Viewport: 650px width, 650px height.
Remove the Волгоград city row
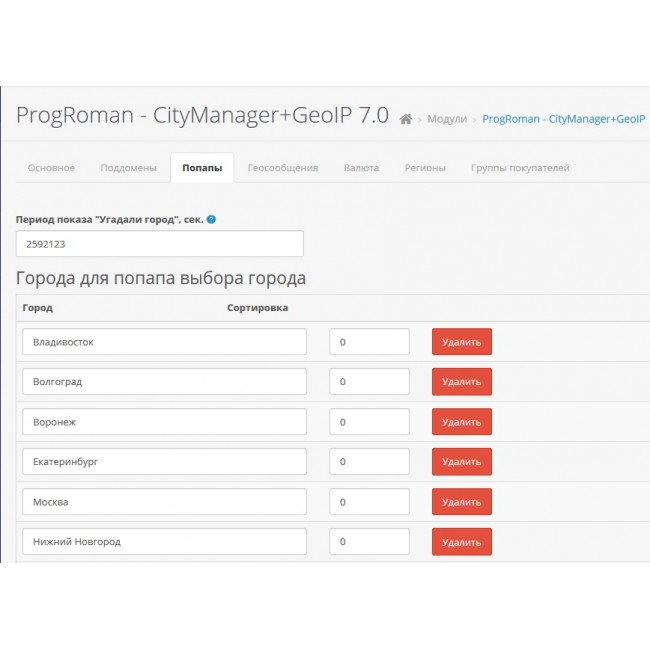point(461,382)
